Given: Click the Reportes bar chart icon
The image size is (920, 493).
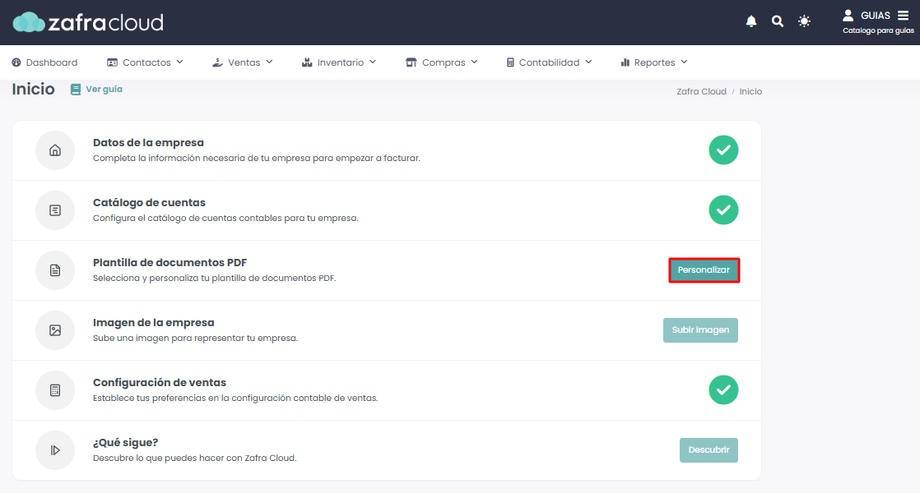Looking at the screenshot, I should point(625,62).
